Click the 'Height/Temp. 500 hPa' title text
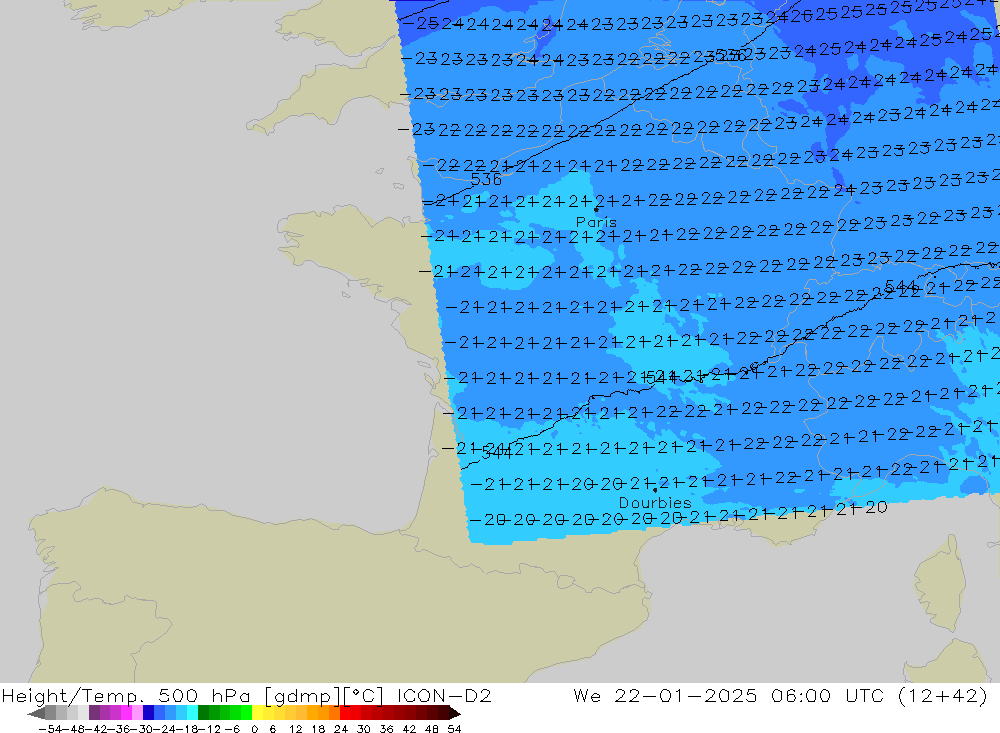 [126, 695]
